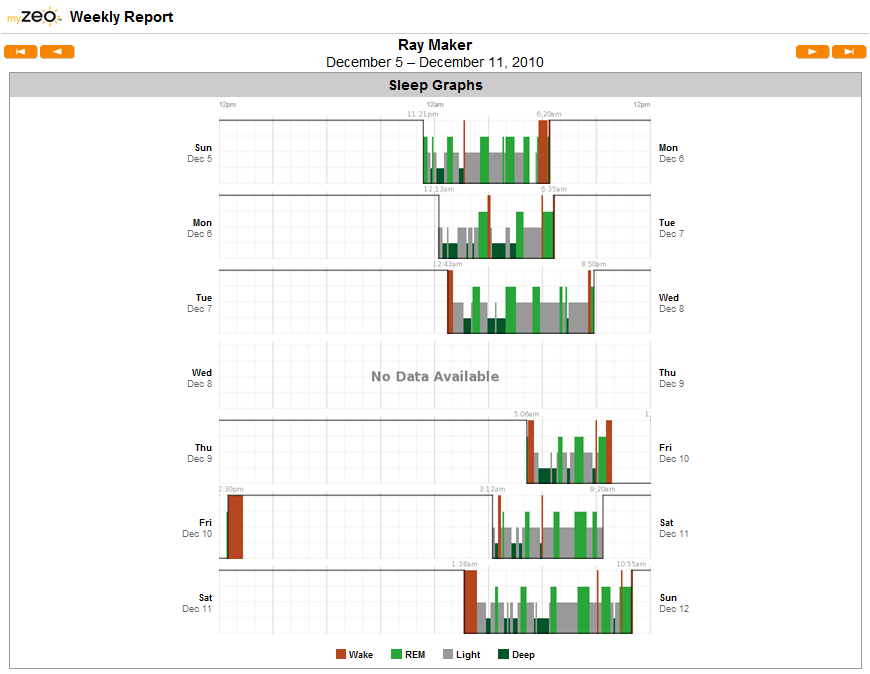Jump to first week arrow button
870x674 pixels.
coord(21,52)
